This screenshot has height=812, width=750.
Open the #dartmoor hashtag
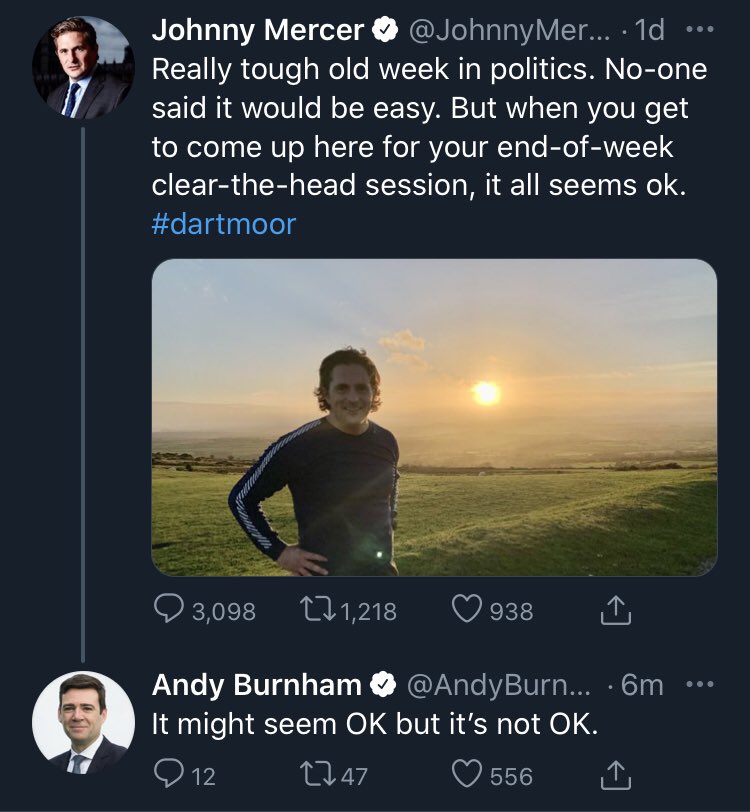tap(224, 223)
